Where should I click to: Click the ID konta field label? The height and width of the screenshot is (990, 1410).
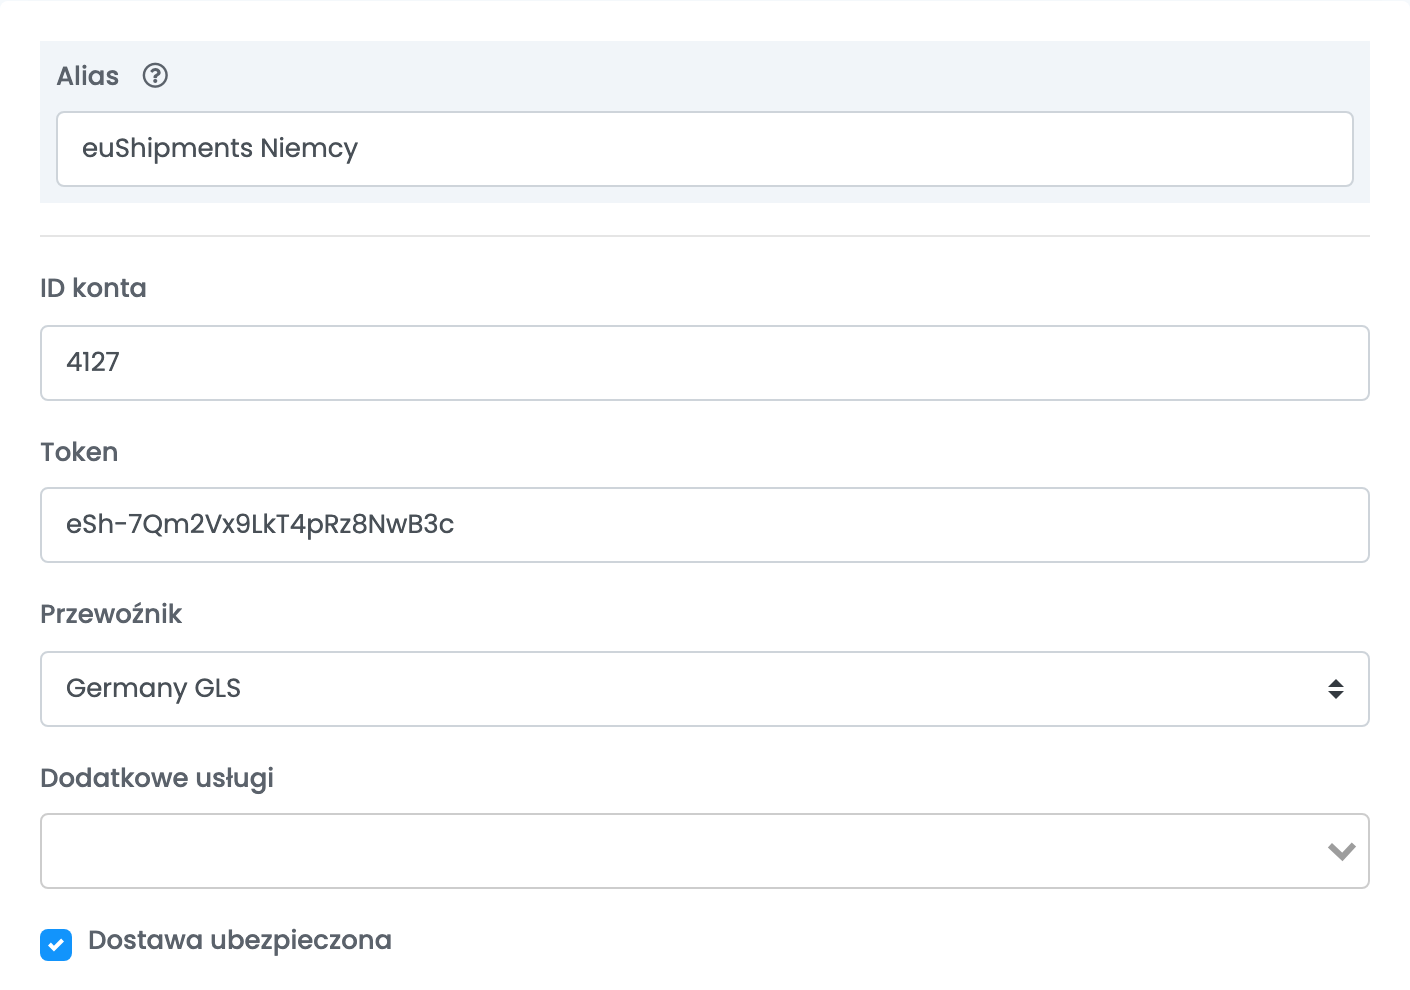pyautogui.click(x=93, y=288)
